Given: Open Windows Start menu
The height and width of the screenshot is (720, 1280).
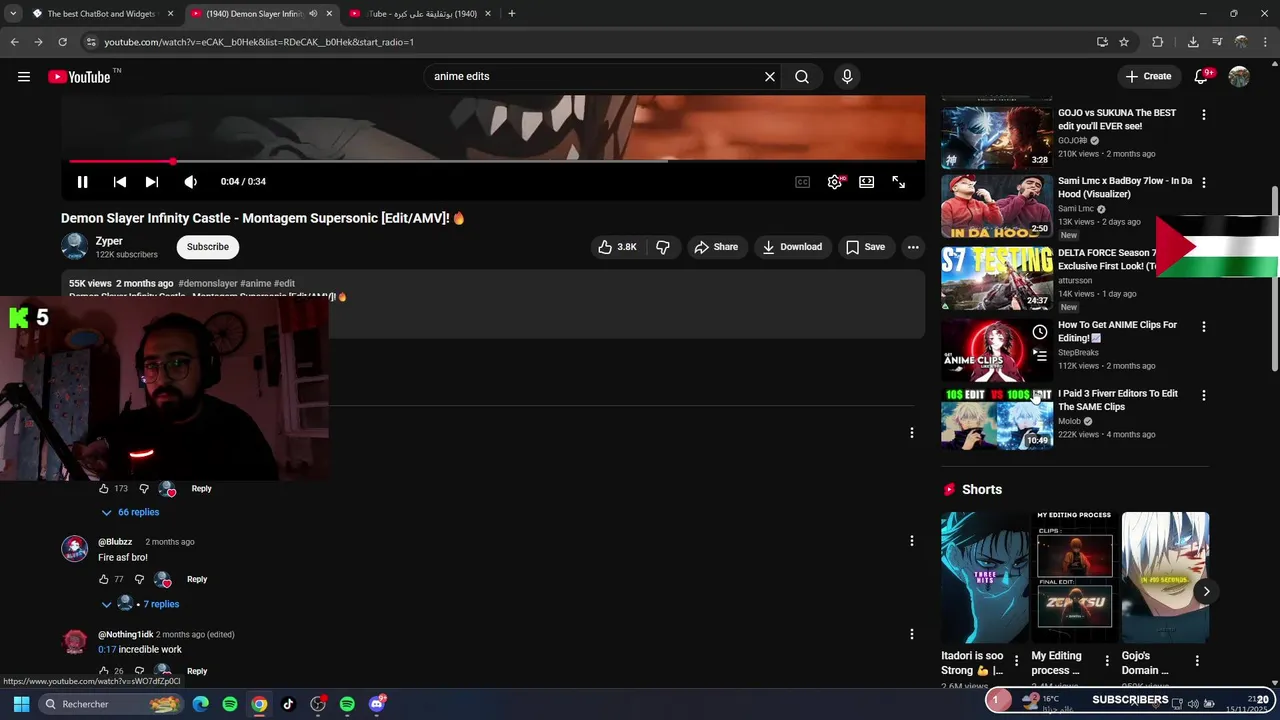Looking at the screenshot, I should 21,704.
